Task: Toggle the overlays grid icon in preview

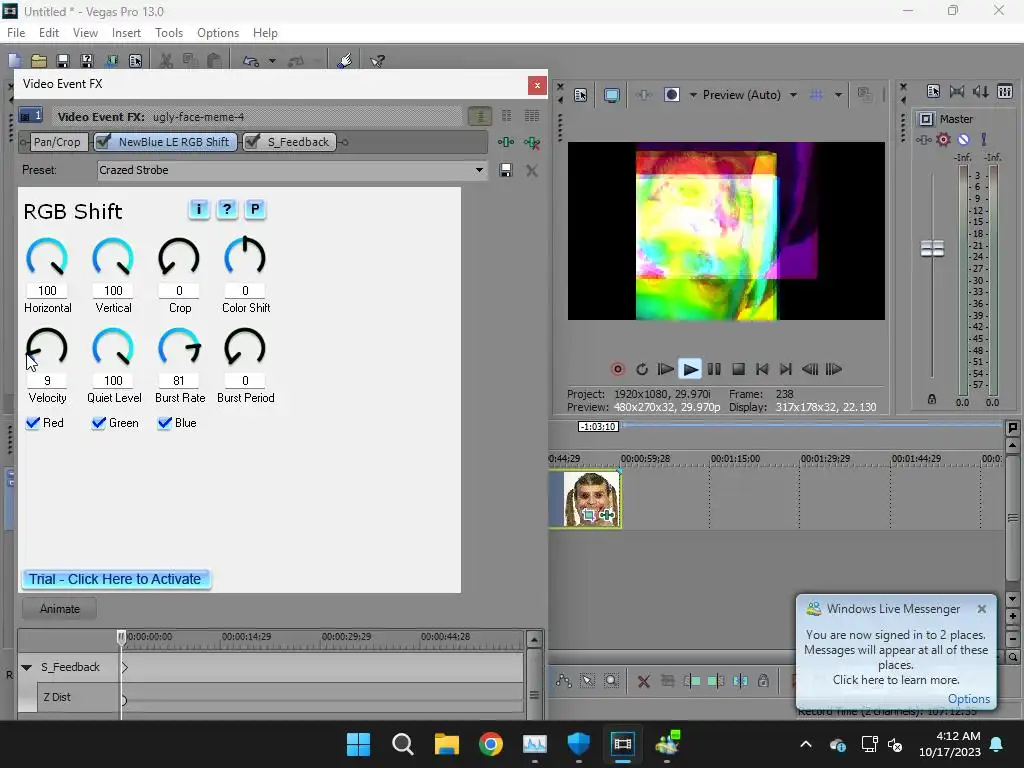Action: click(816, 95)
